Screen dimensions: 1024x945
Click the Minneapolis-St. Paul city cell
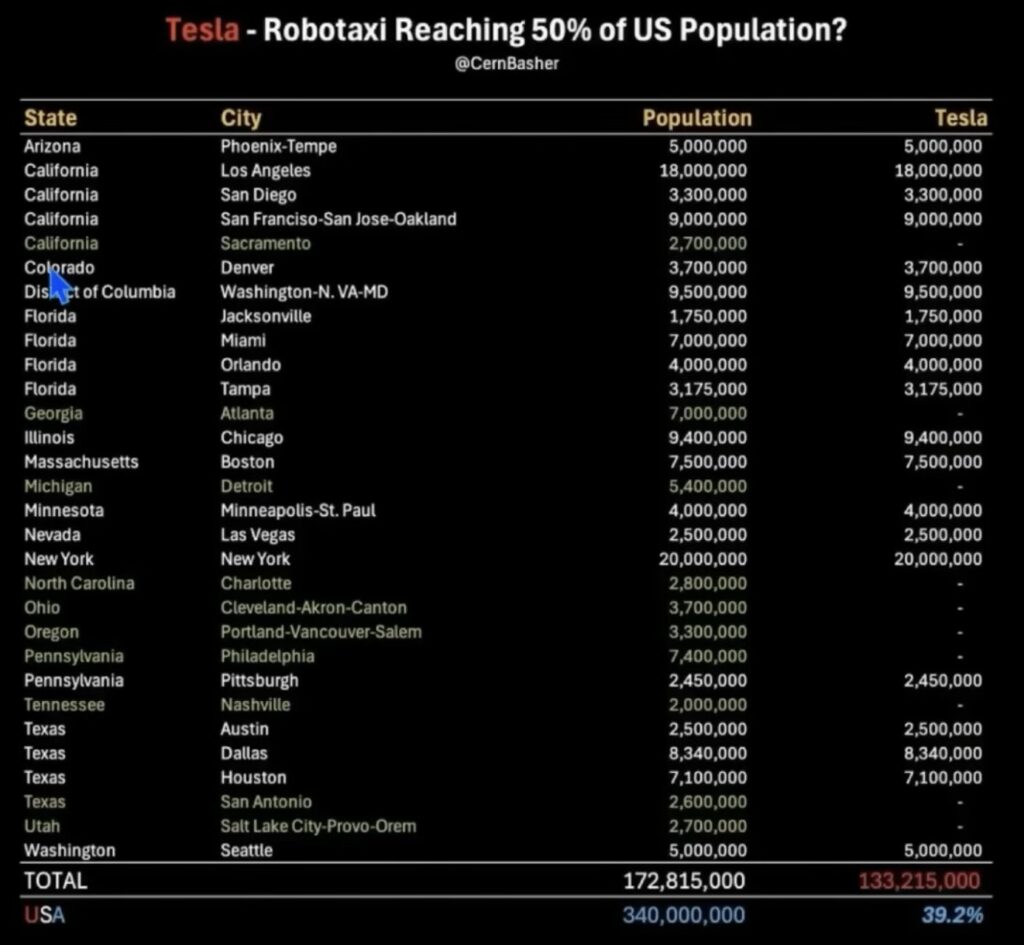click(298, 511)
